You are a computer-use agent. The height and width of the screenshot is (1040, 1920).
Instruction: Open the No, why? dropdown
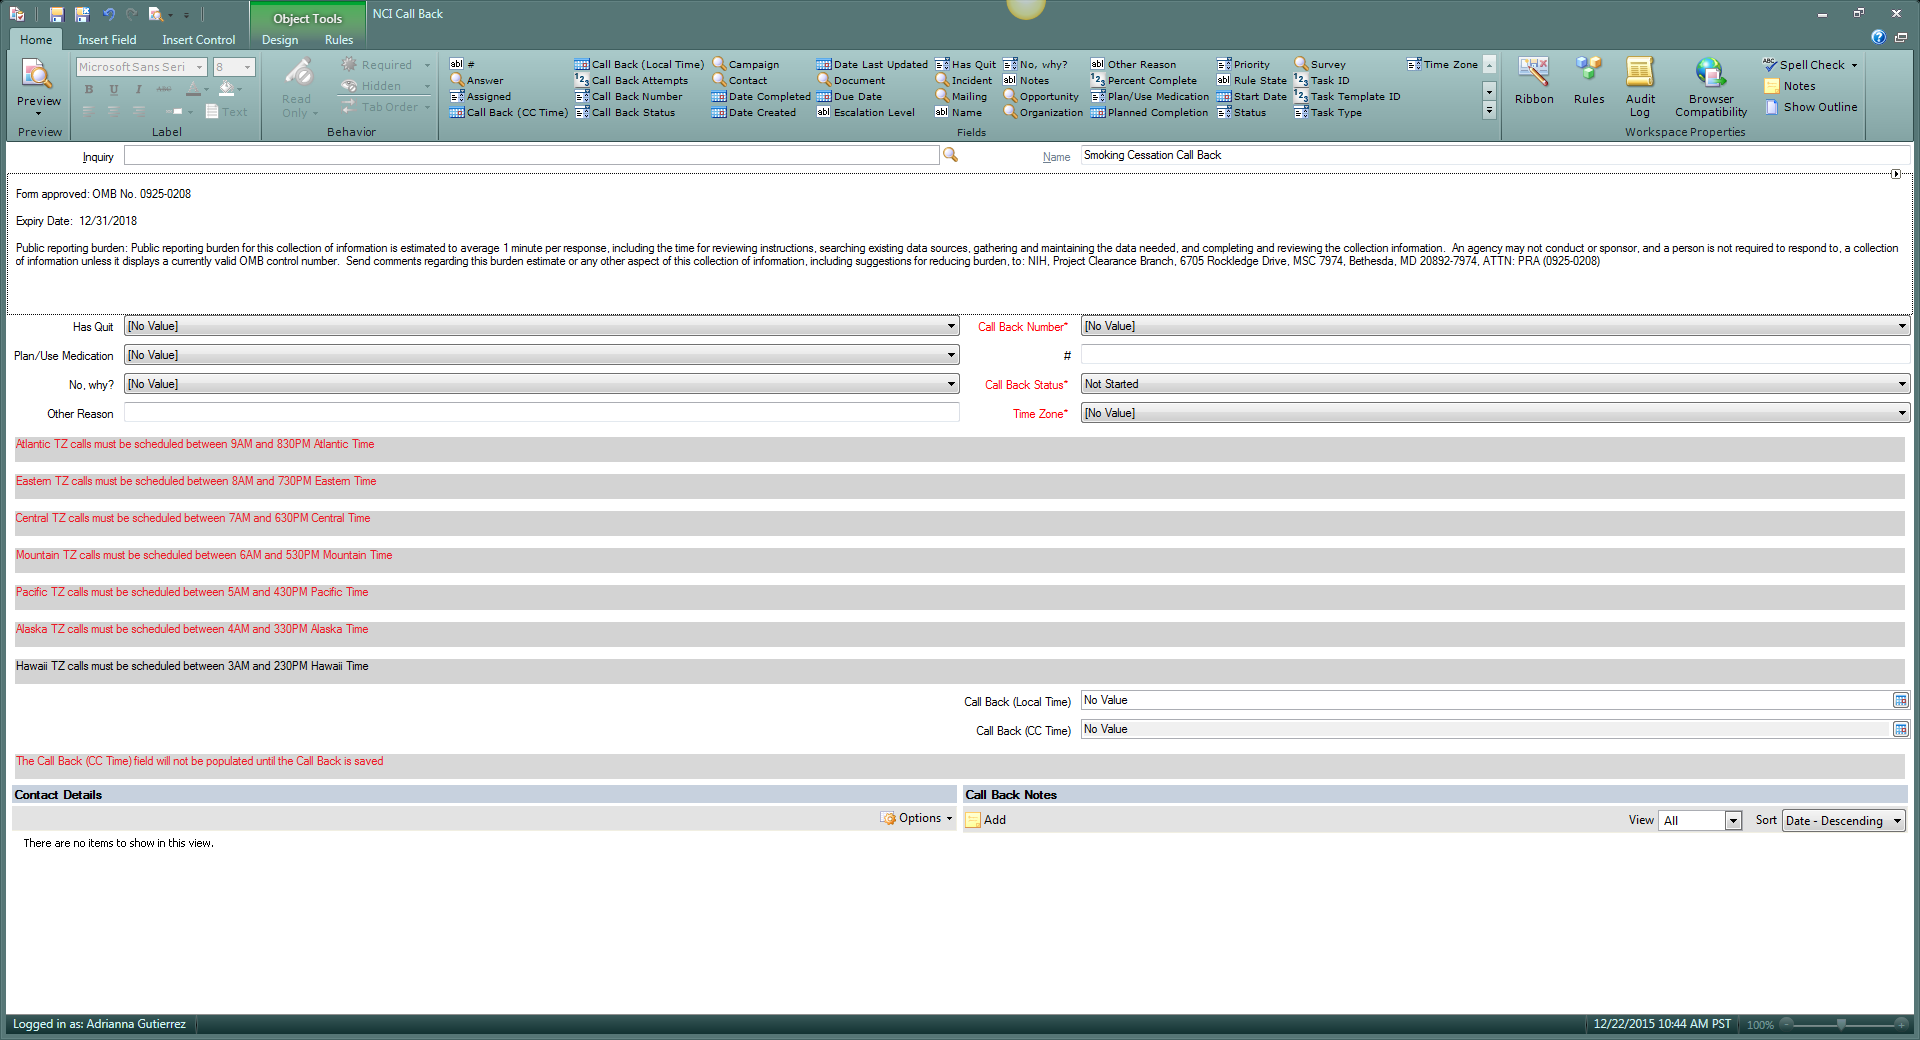coord(951,384)
